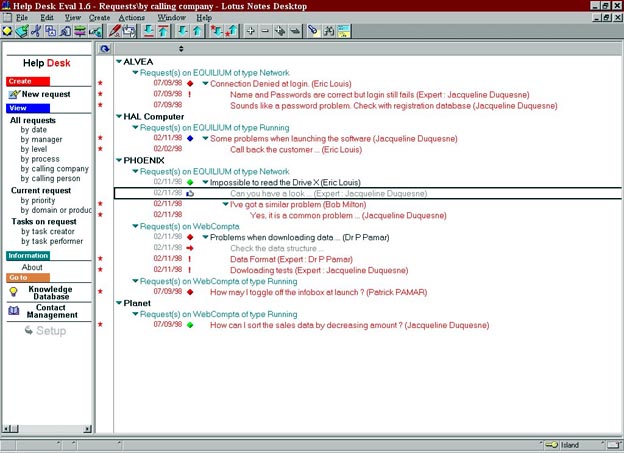Screen dimensions: 624x453
Task: Click the New request link
Action: tap(46, 94)
